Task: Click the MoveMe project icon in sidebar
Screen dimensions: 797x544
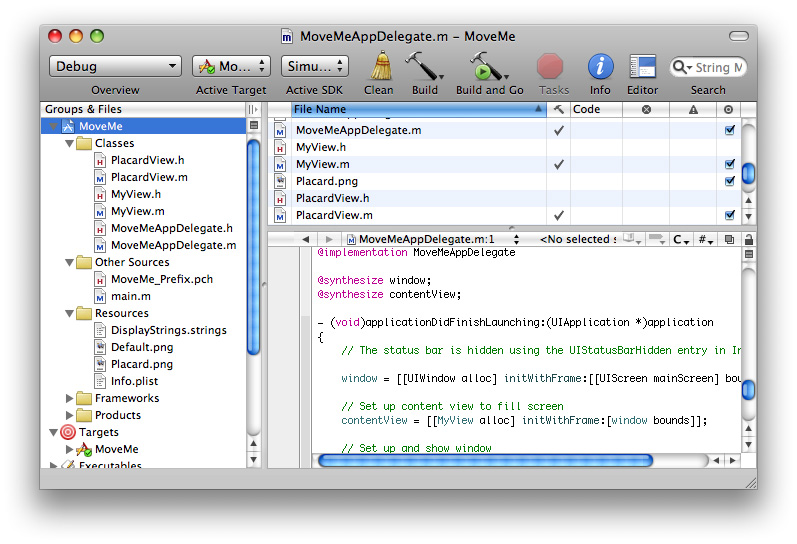Action: [x=68, y=126]
